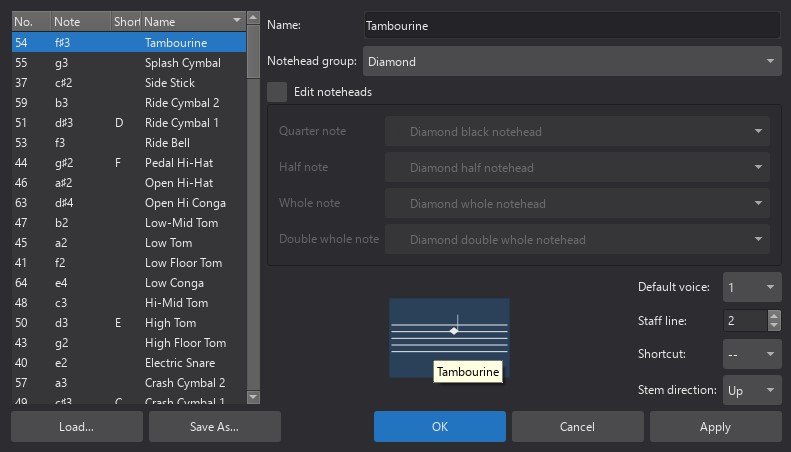
Task: Open the Shortcut dropdown
Action: pos(751,354)
